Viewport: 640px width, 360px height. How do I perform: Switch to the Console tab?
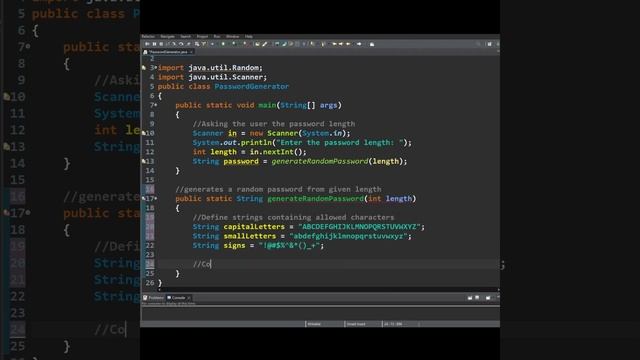[x=177, y=298]
